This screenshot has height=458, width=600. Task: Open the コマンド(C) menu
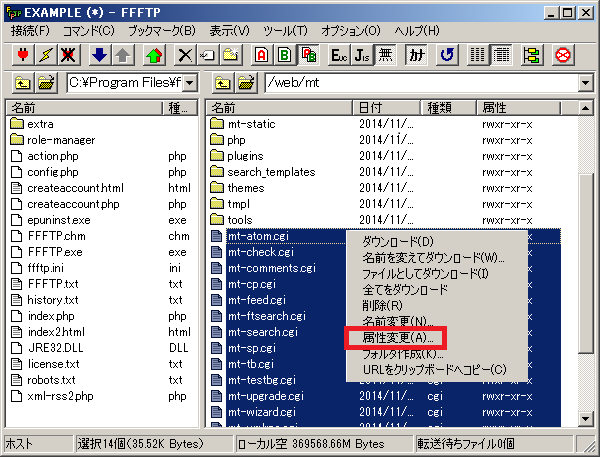[89, 31]
